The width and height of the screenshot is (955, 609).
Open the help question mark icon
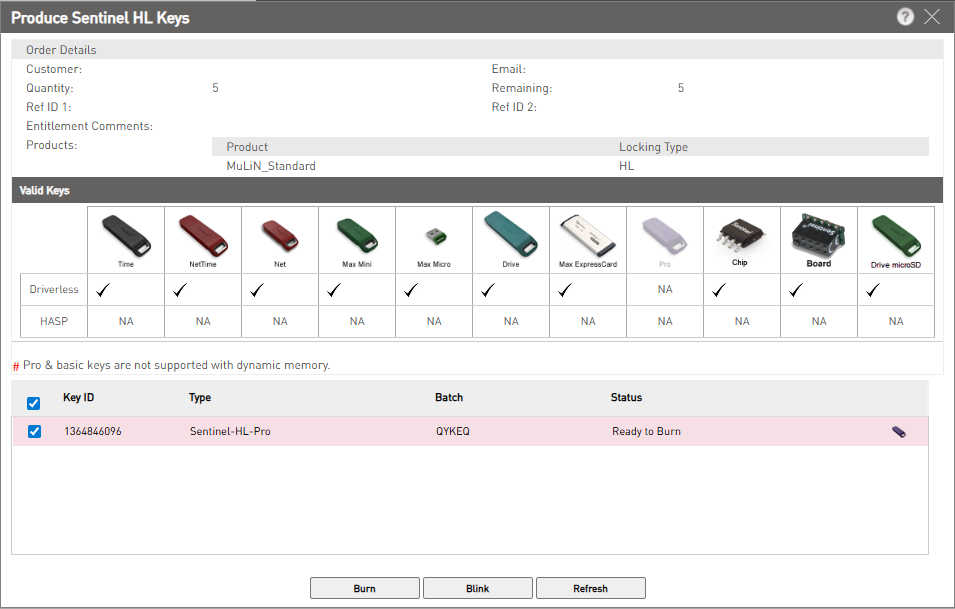(x=905, y=16)
